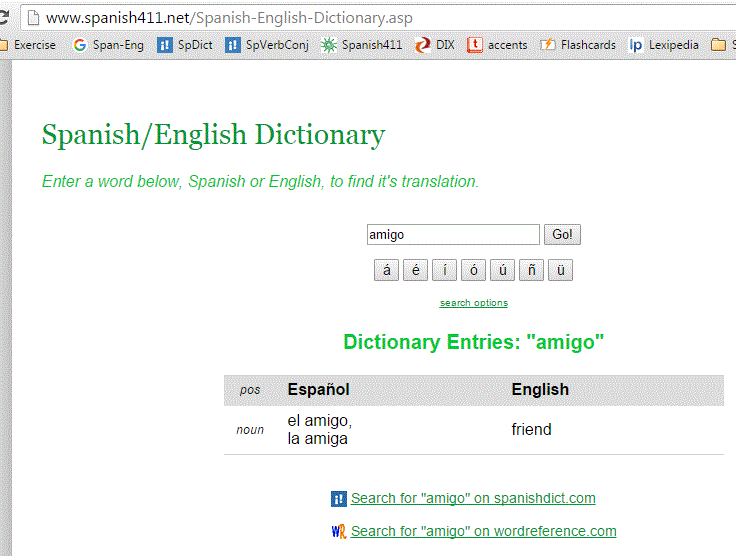This screenshot has height=556, width=736.
Task: Click the accents bookmark icon
Action: click(475, 45)
